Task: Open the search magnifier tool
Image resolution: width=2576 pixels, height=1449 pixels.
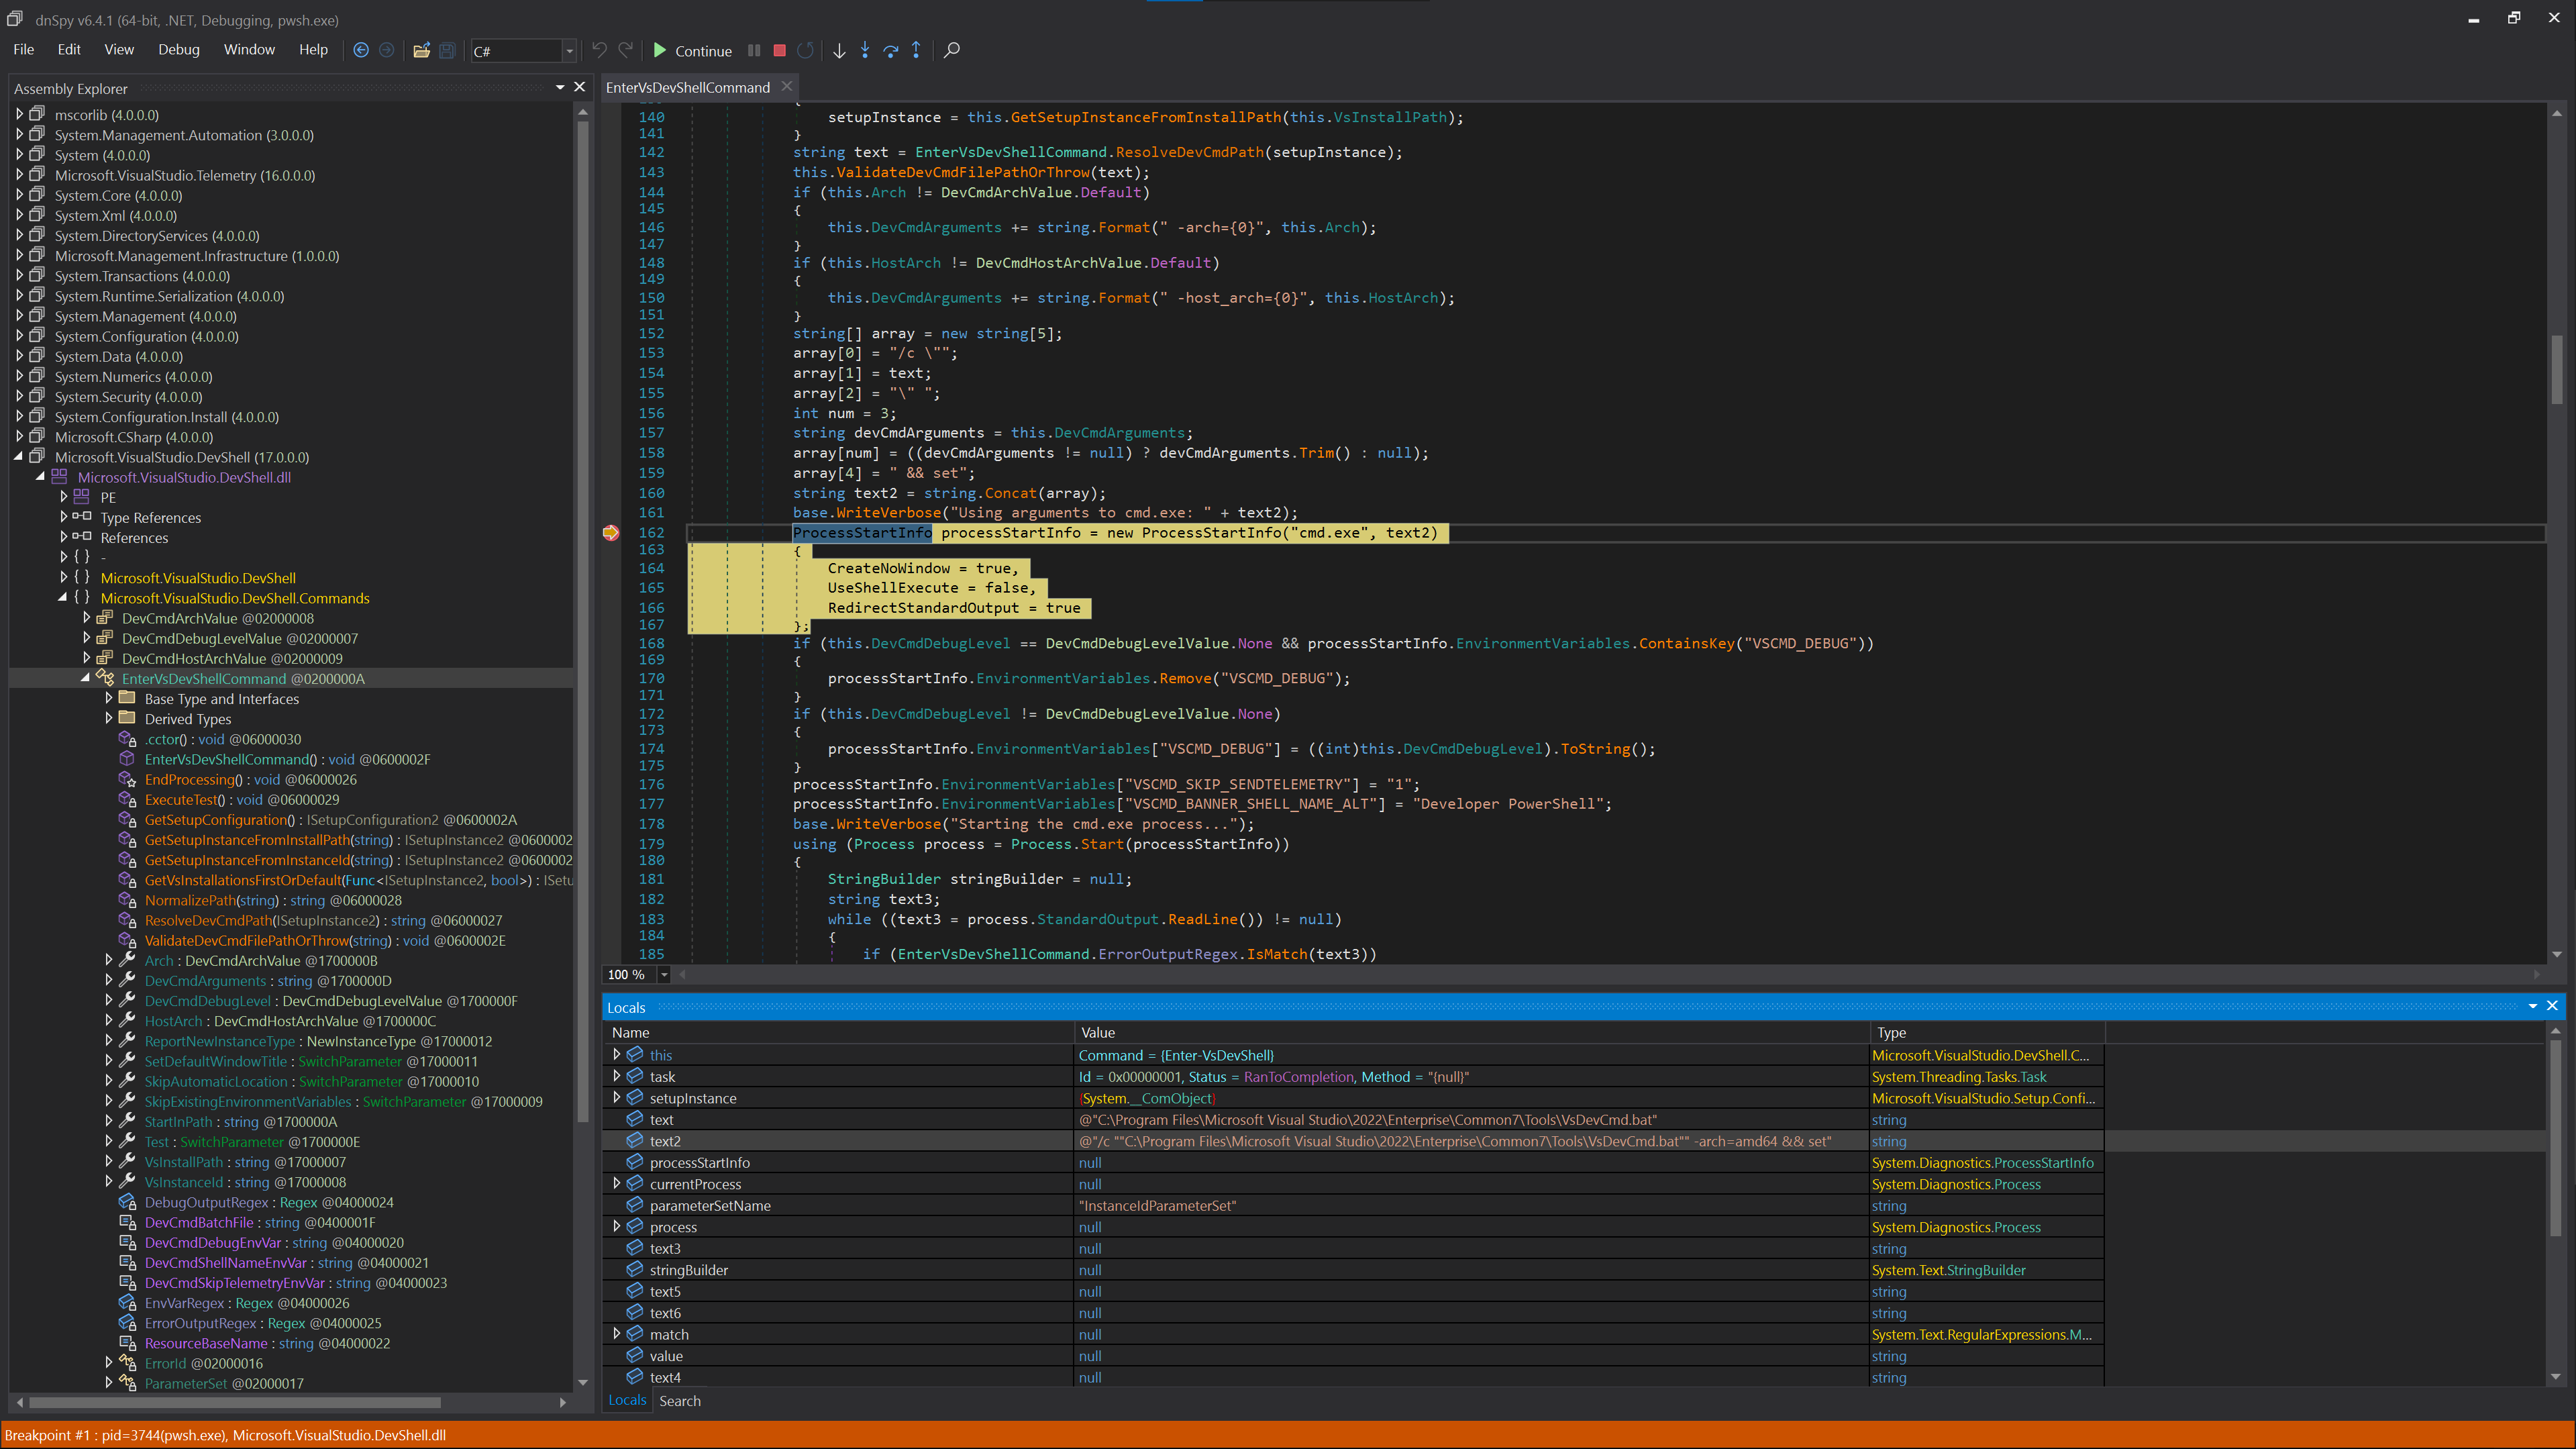Action: pos(952,50)
